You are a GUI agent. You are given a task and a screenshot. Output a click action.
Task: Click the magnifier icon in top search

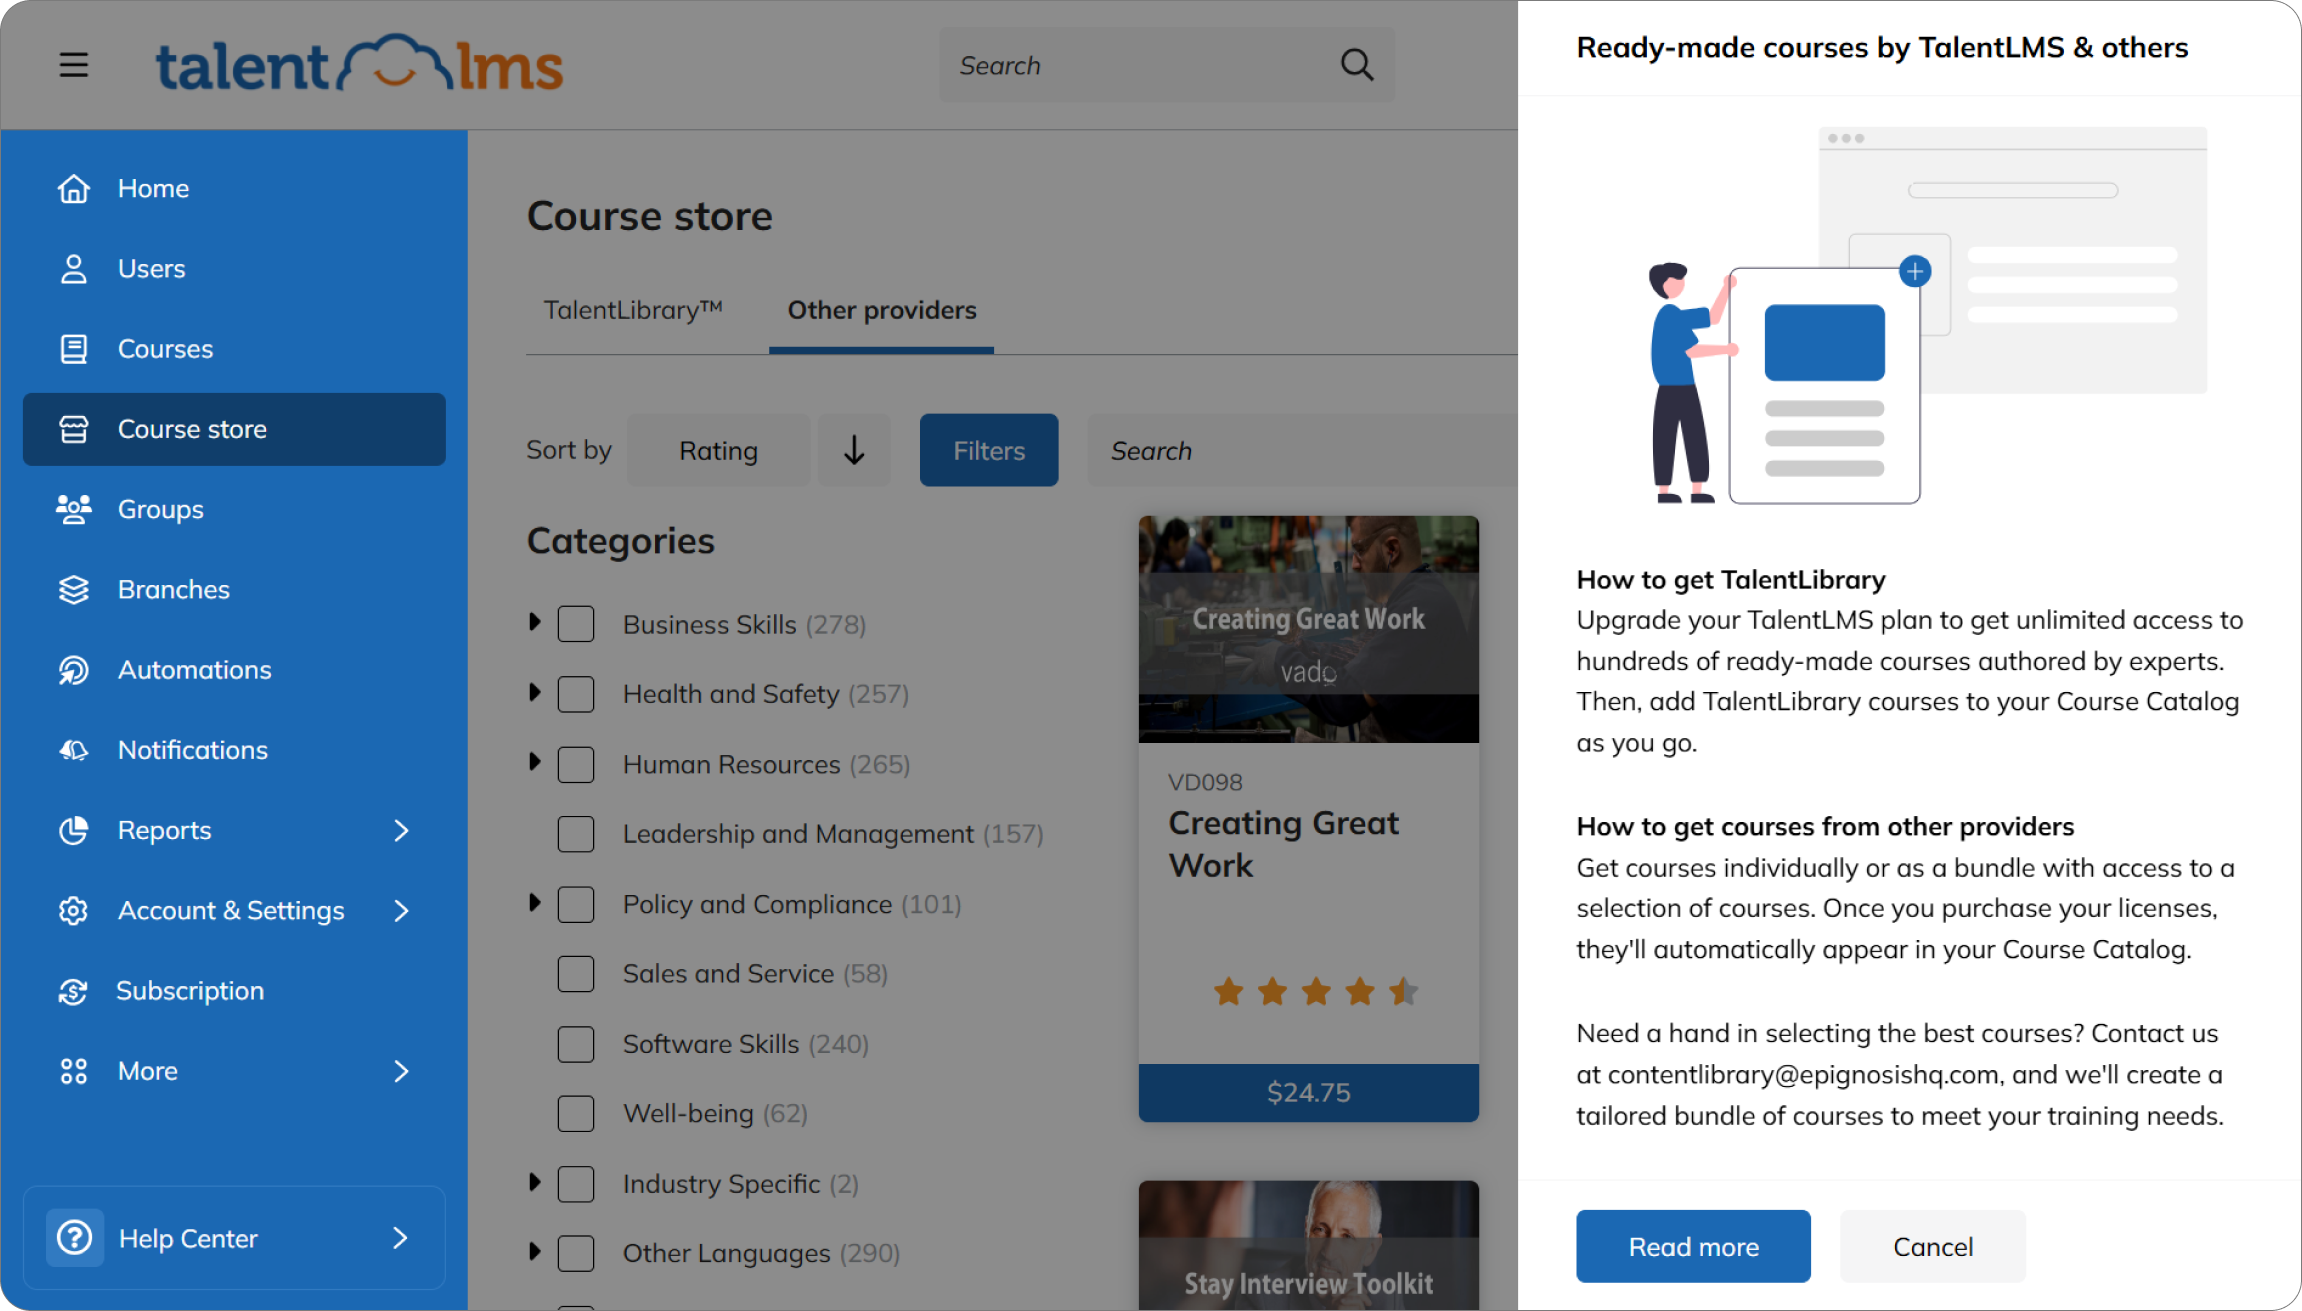tap(1356, 65)
